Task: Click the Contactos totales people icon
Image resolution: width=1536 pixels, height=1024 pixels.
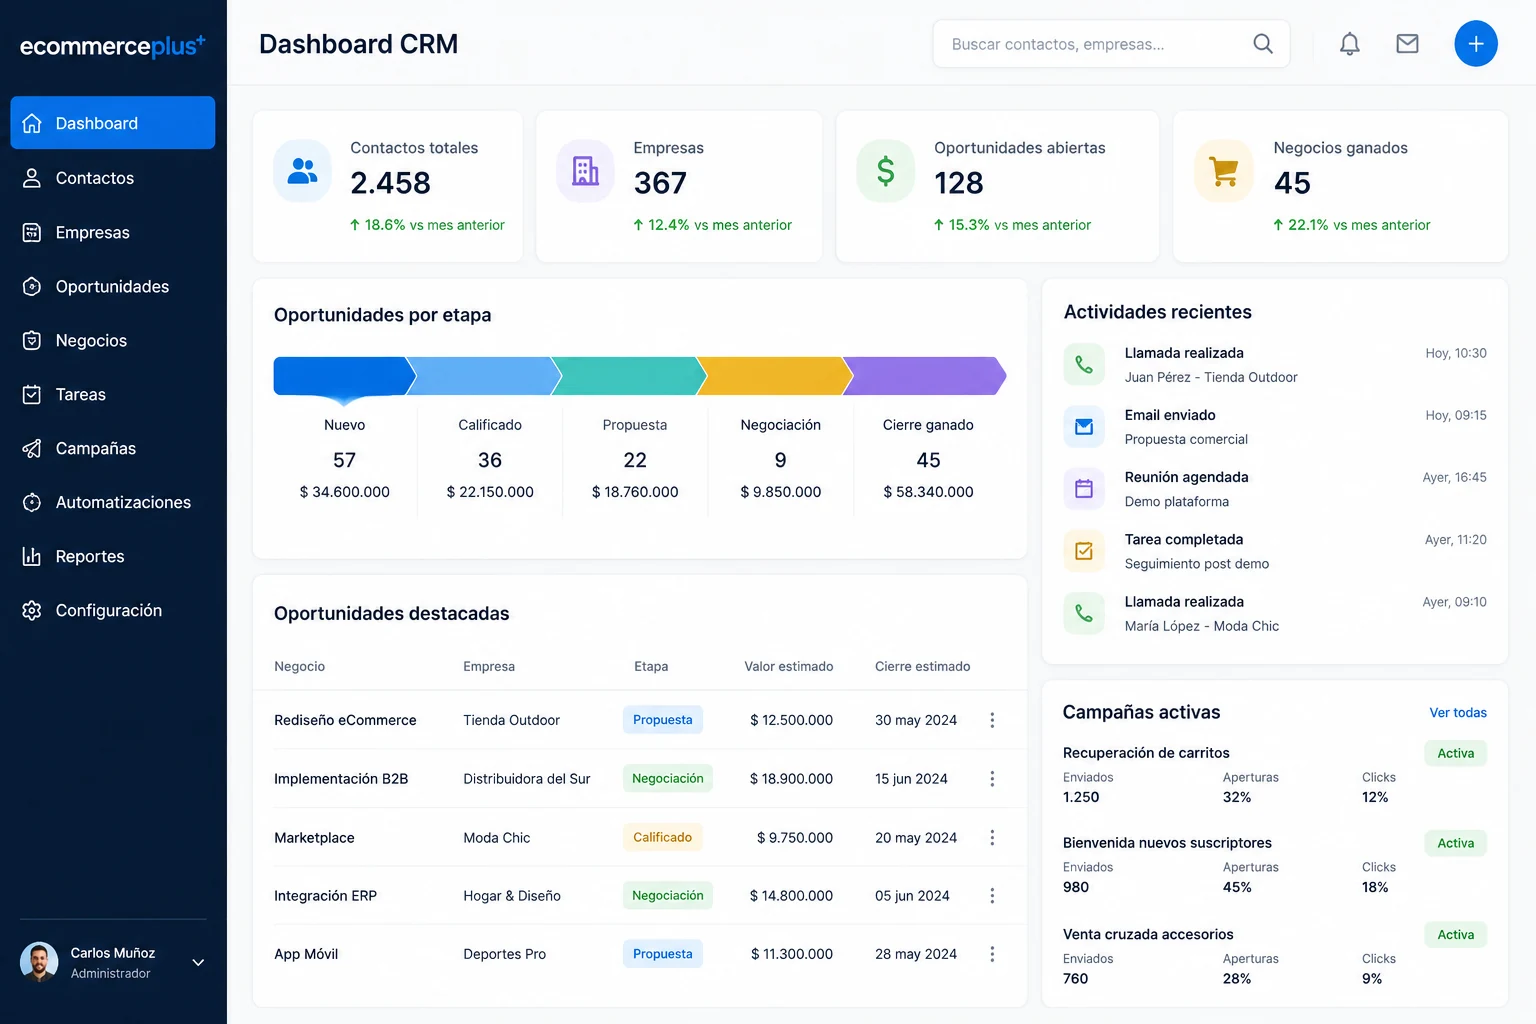Action: point(302,171)
